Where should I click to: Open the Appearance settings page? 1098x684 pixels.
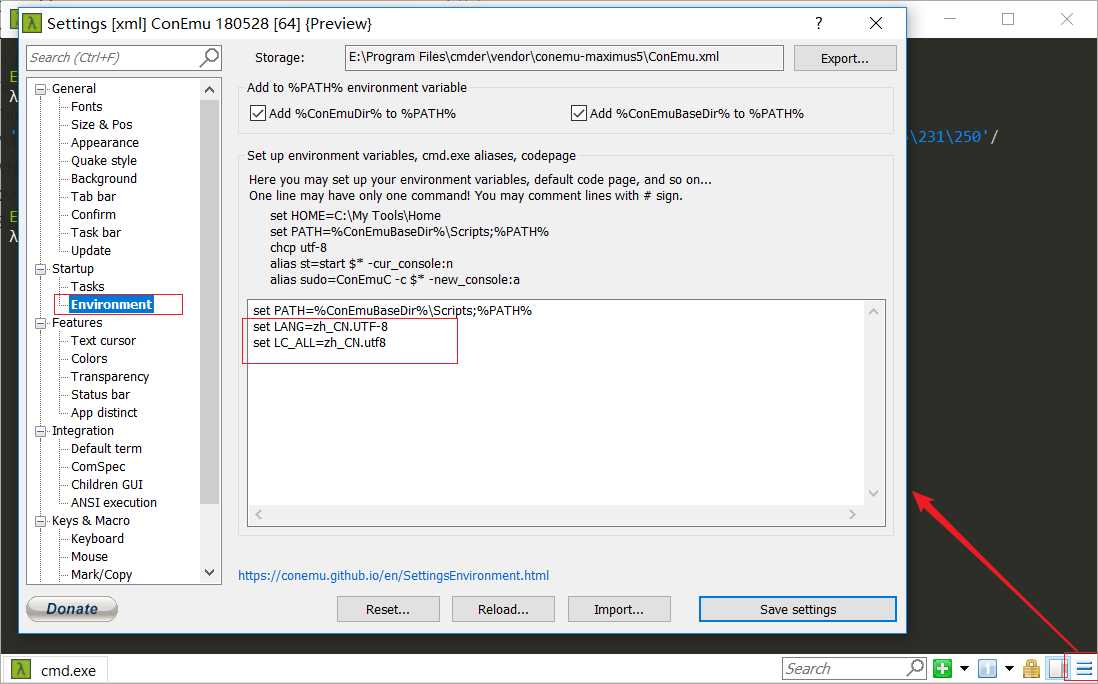(105, 143)
